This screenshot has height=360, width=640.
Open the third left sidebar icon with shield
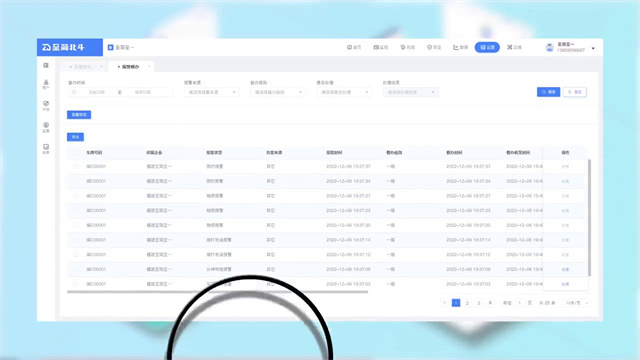click(46, 106)
